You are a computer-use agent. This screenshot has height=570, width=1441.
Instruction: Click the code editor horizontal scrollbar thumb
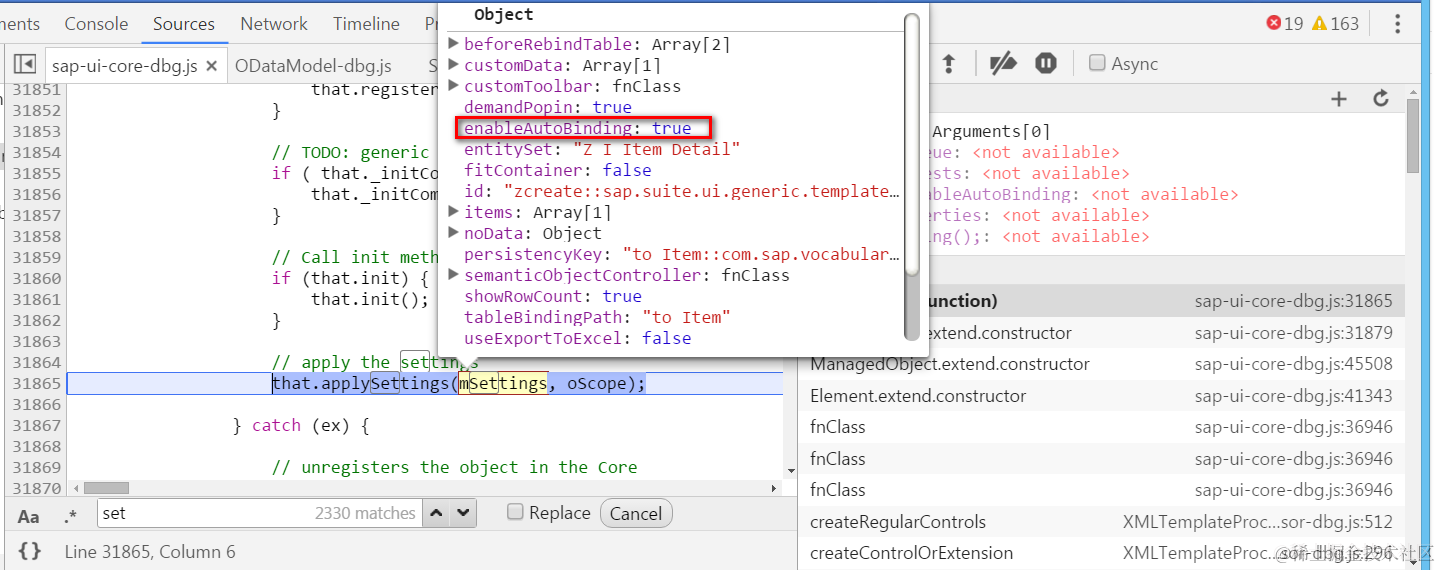(105, 488)
